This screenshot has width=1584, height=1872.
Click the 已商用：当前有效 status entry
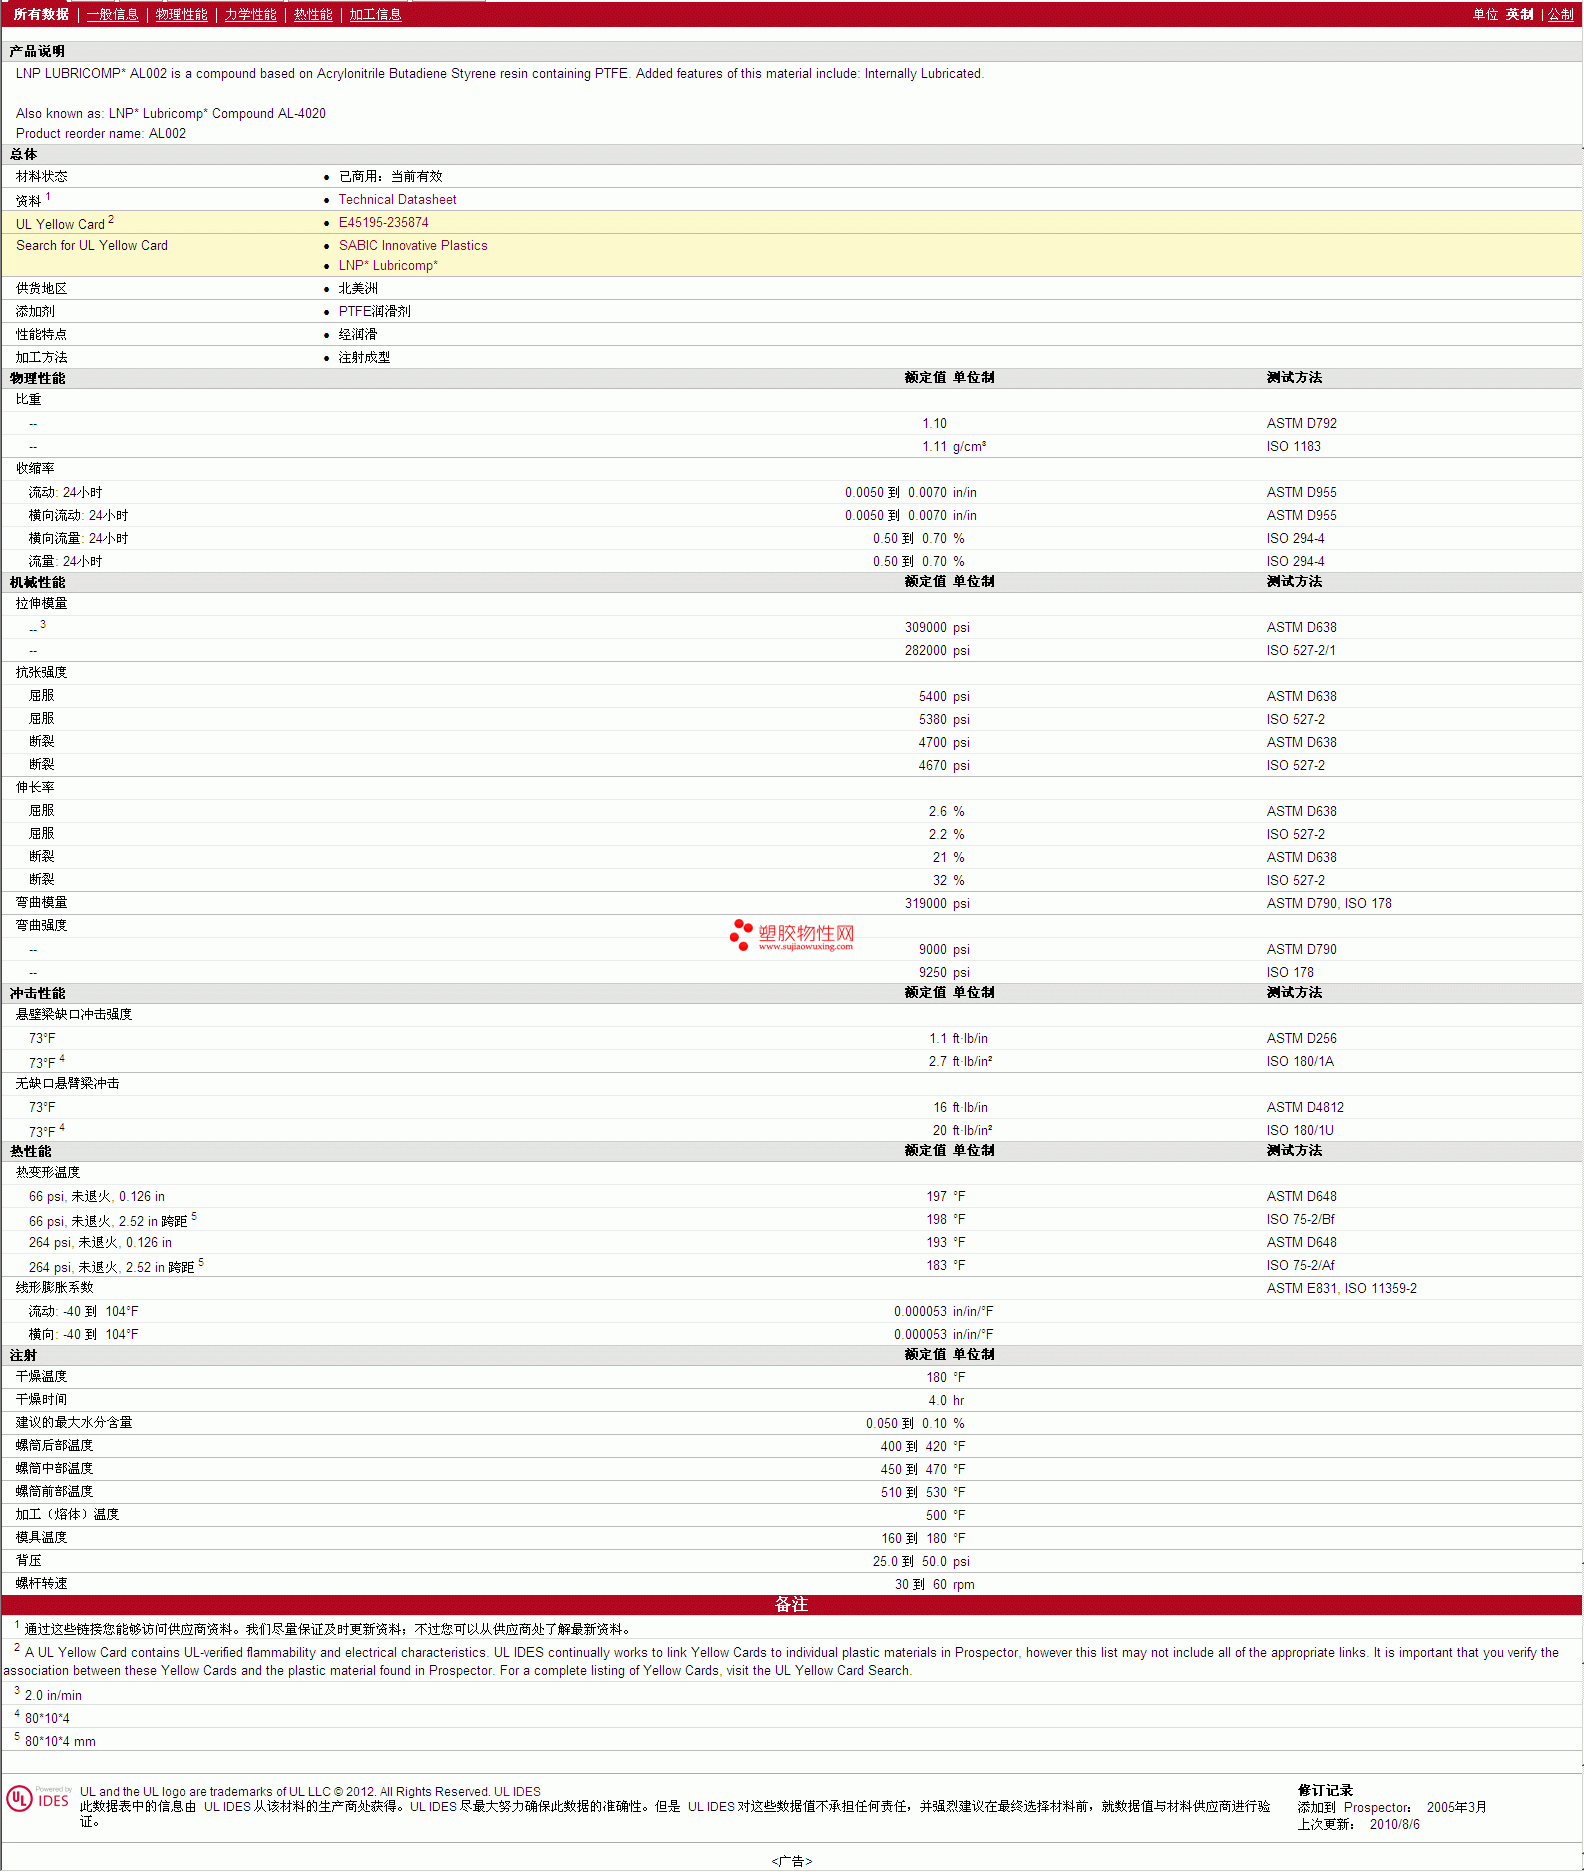(x=390, y=177)
